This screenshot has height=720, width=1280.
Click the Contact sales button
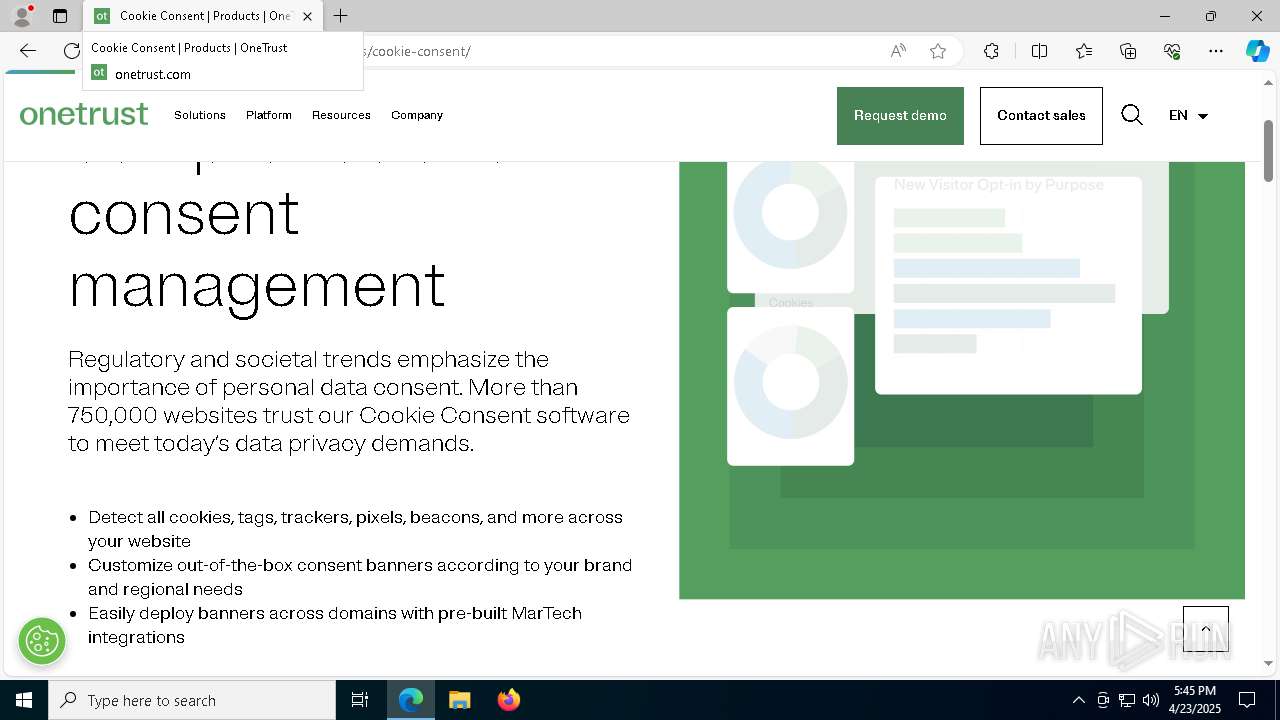1041,116
